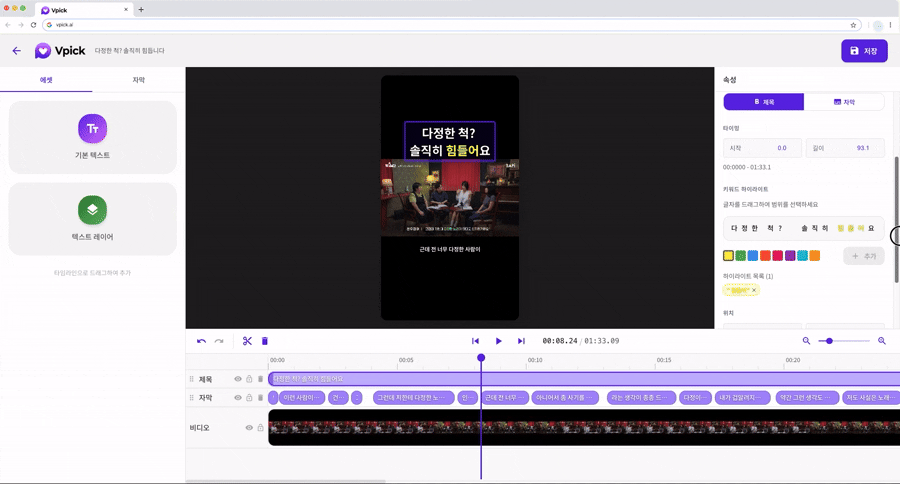
Task: Select the scissors split tool
Action: click(x=247, y=341)
